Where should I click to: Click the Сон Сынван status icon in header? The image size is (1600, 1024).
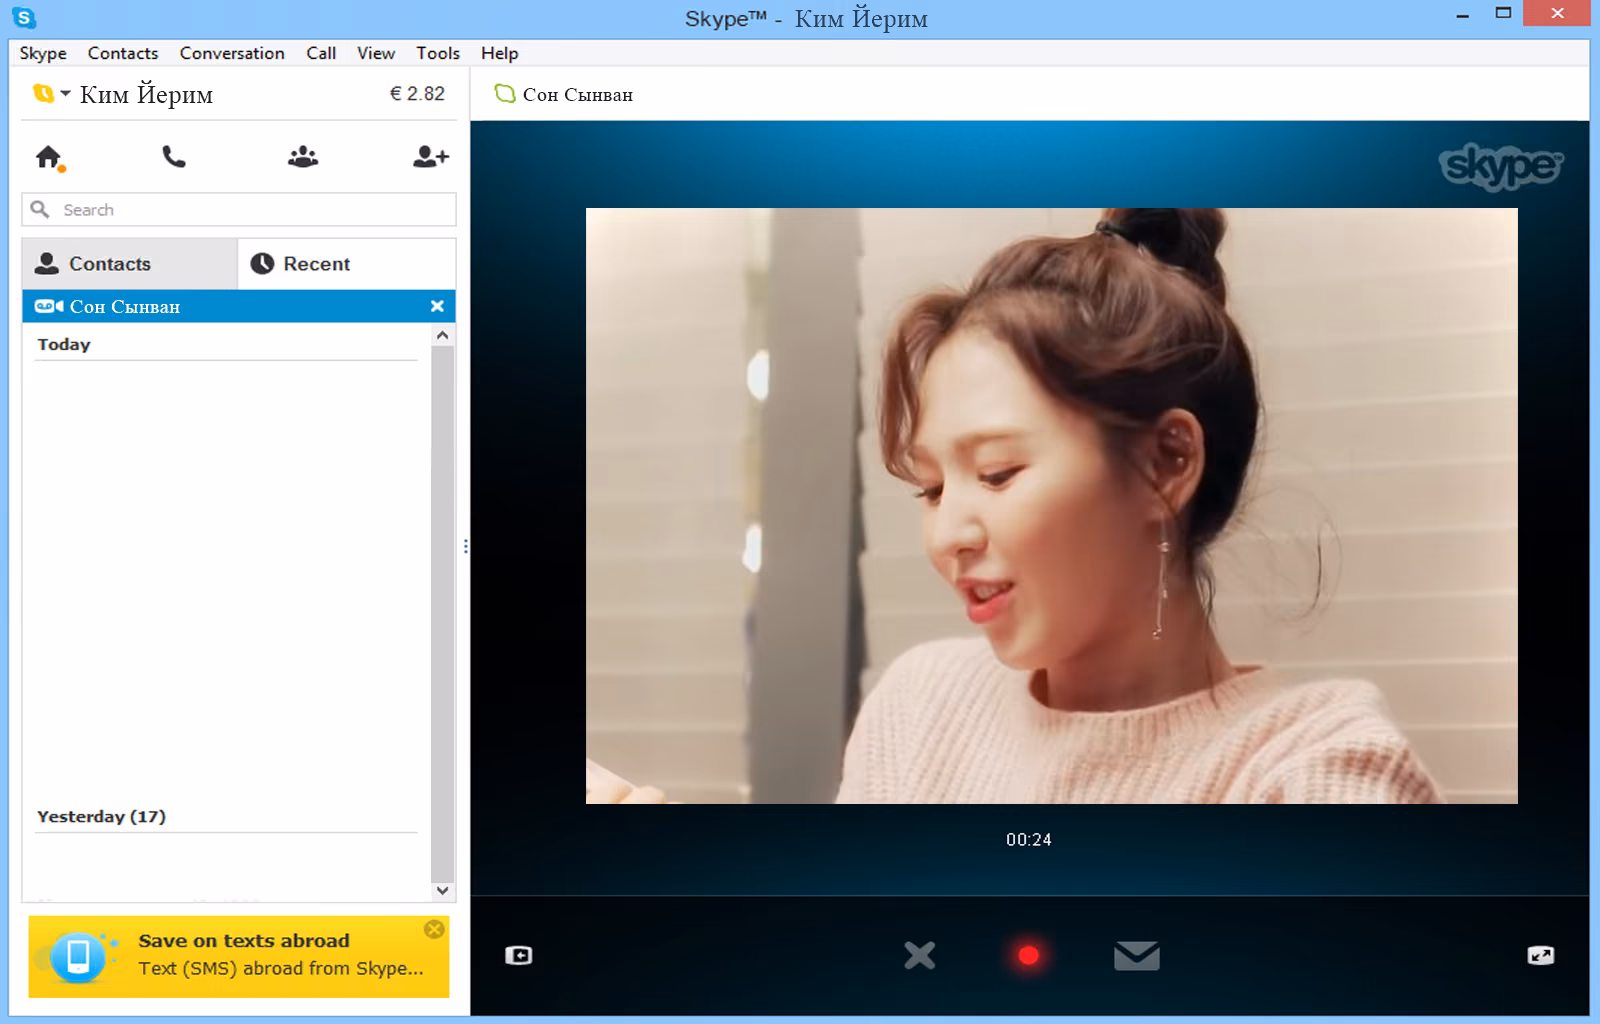(505, 94)
